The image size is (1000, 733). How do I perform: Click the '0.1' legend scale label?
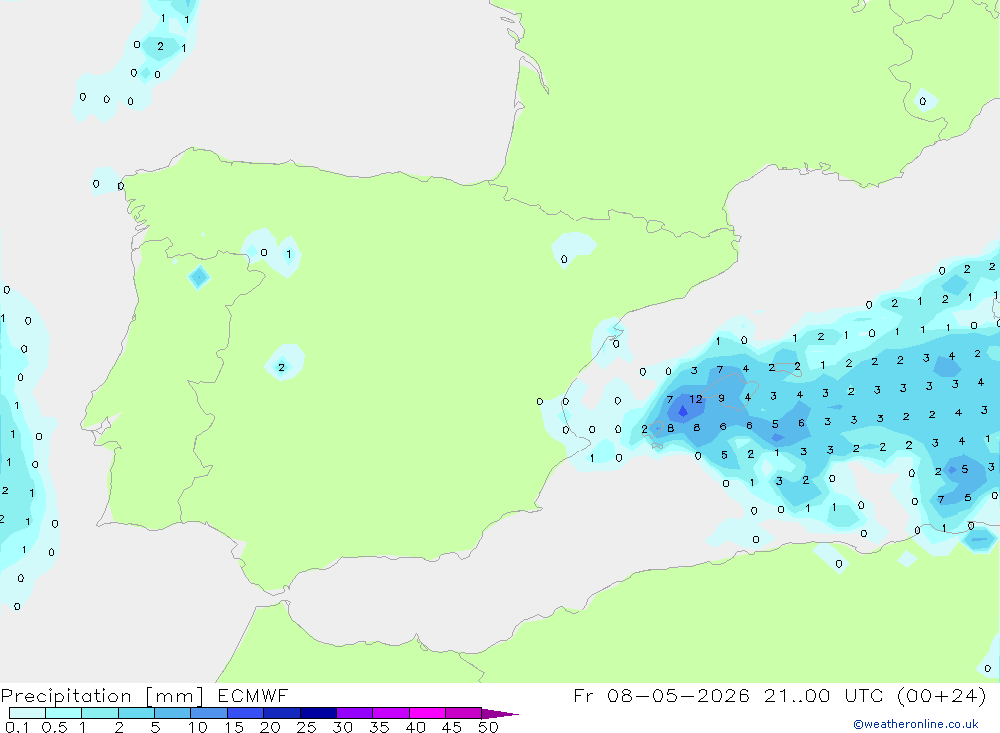coord(17,727)
